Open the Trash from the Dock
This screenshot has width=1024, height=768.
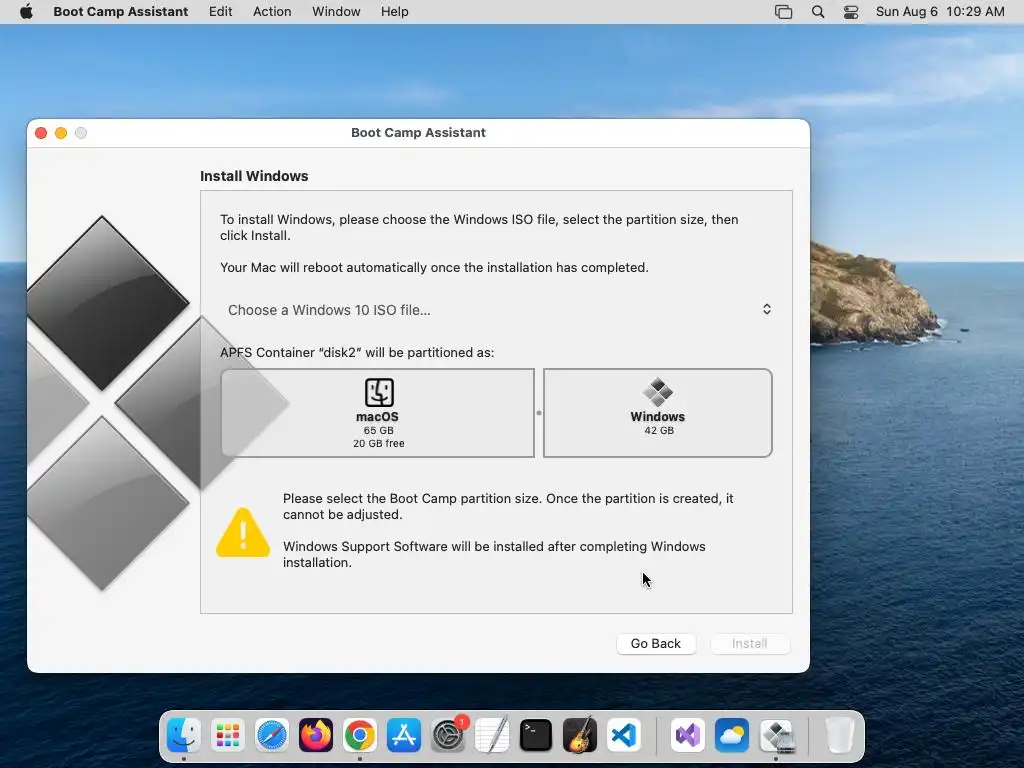tap(839, 735)
